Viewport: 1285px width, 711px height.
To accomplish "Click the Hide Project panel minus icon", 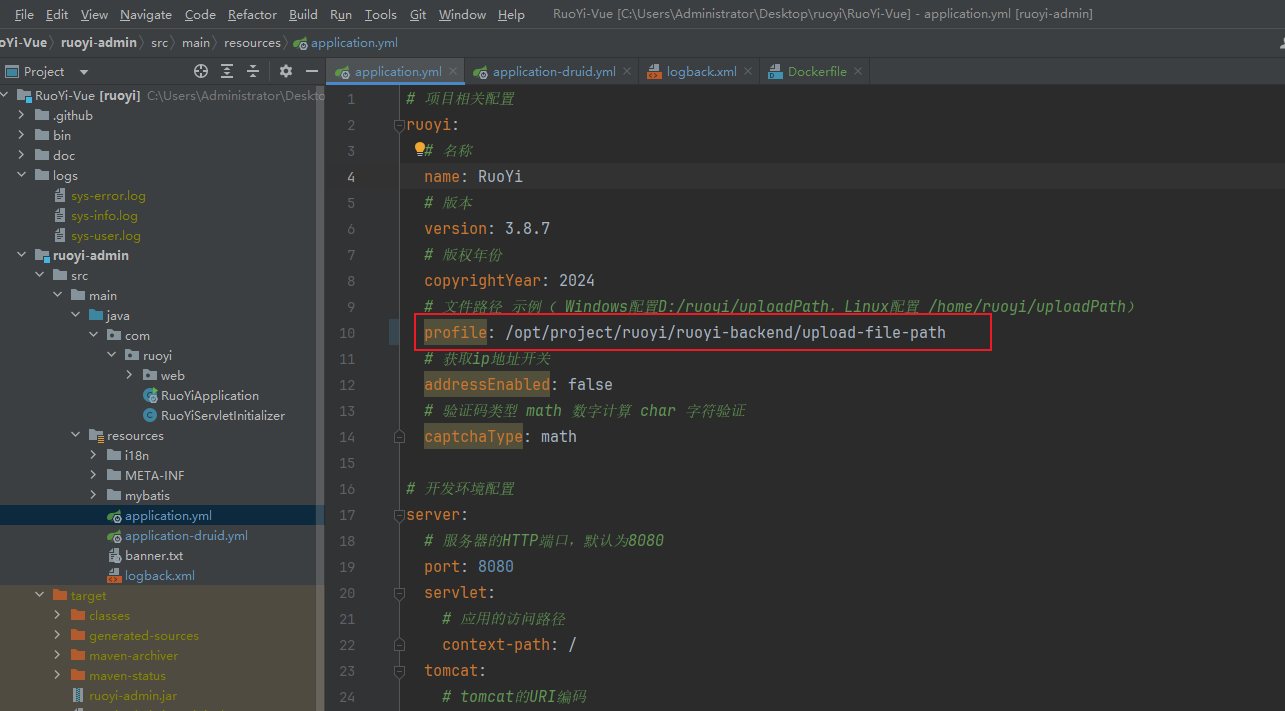I will [x=312, y=71].
